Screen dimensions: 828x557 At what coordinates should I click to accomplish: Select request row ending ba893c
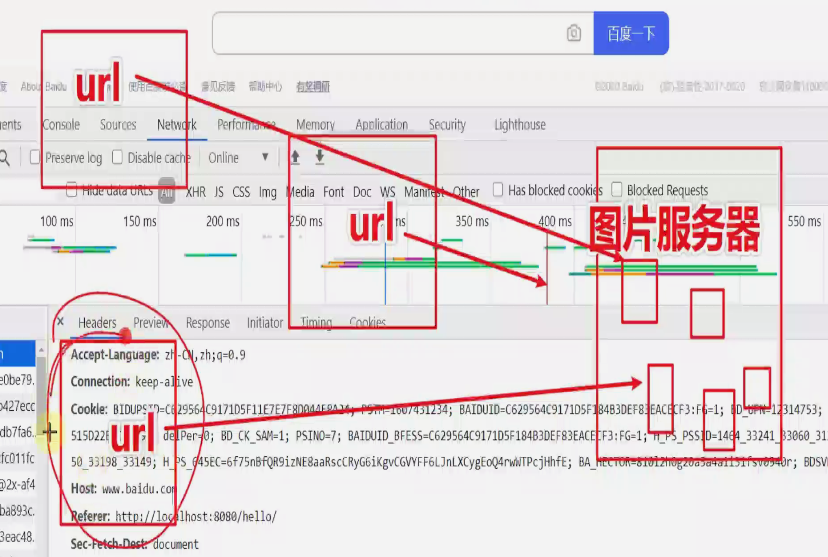[17, 511]
